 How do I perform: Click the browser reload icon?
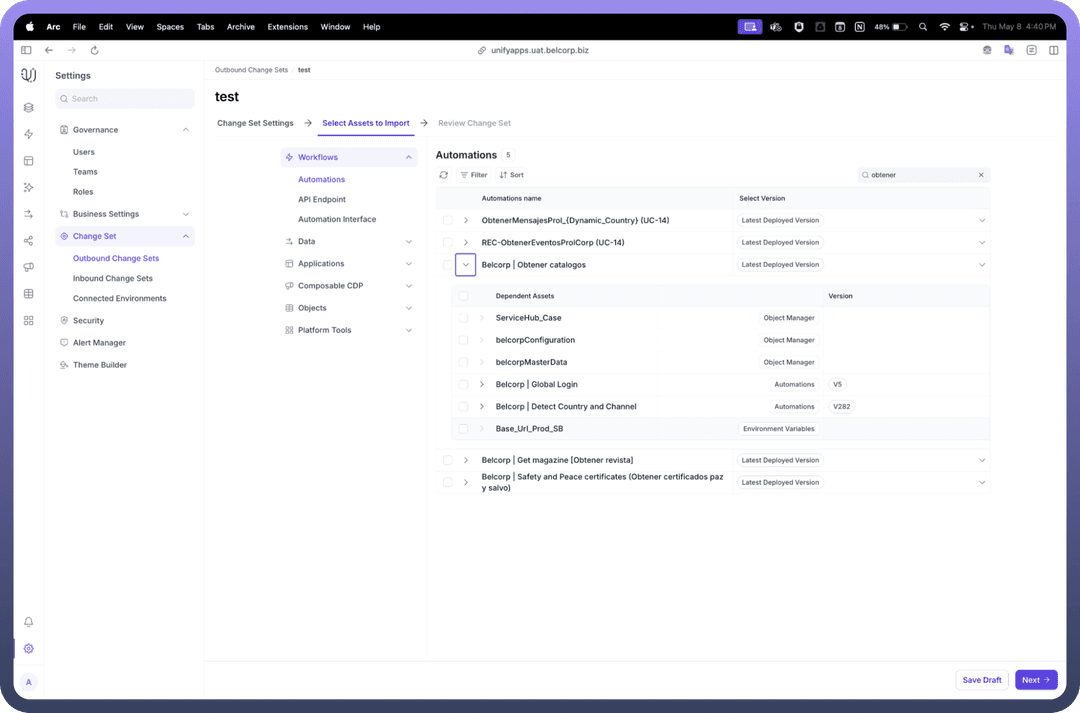tap(94, 50)
